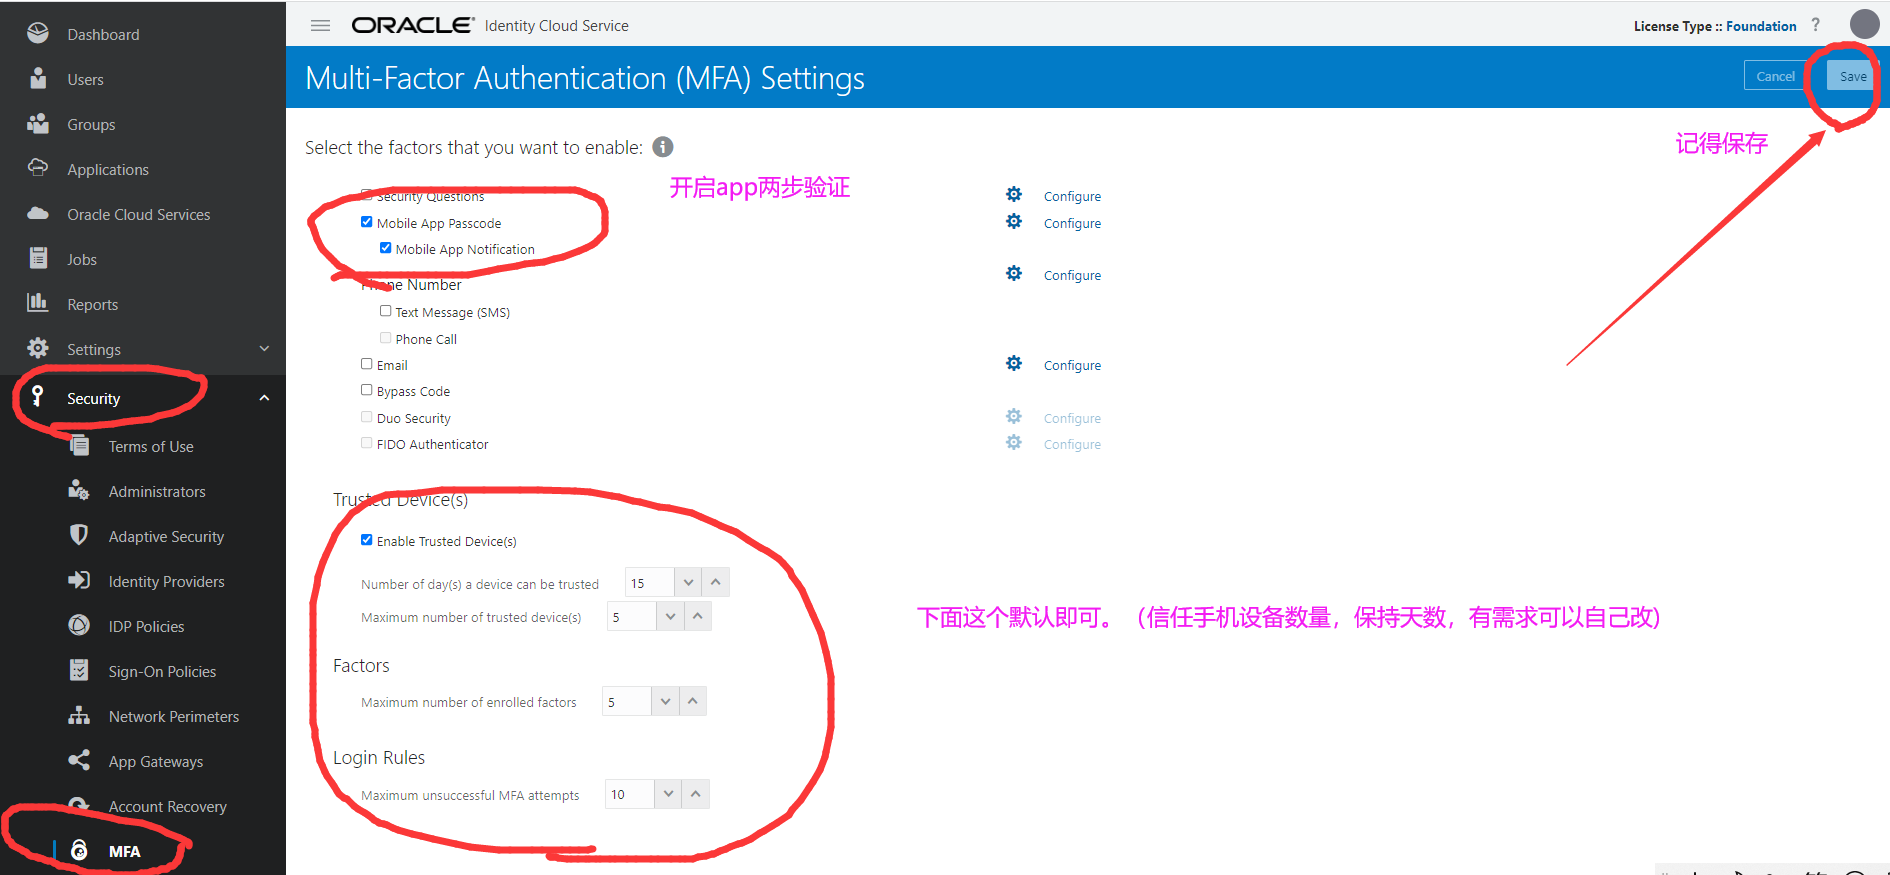Check the Phone Call checkbox

pos(385,338)
